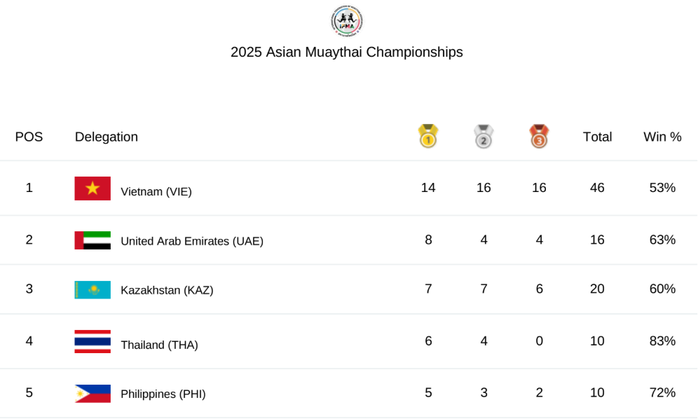
Task: Click the Thailand flag icon
Action: 93,342
